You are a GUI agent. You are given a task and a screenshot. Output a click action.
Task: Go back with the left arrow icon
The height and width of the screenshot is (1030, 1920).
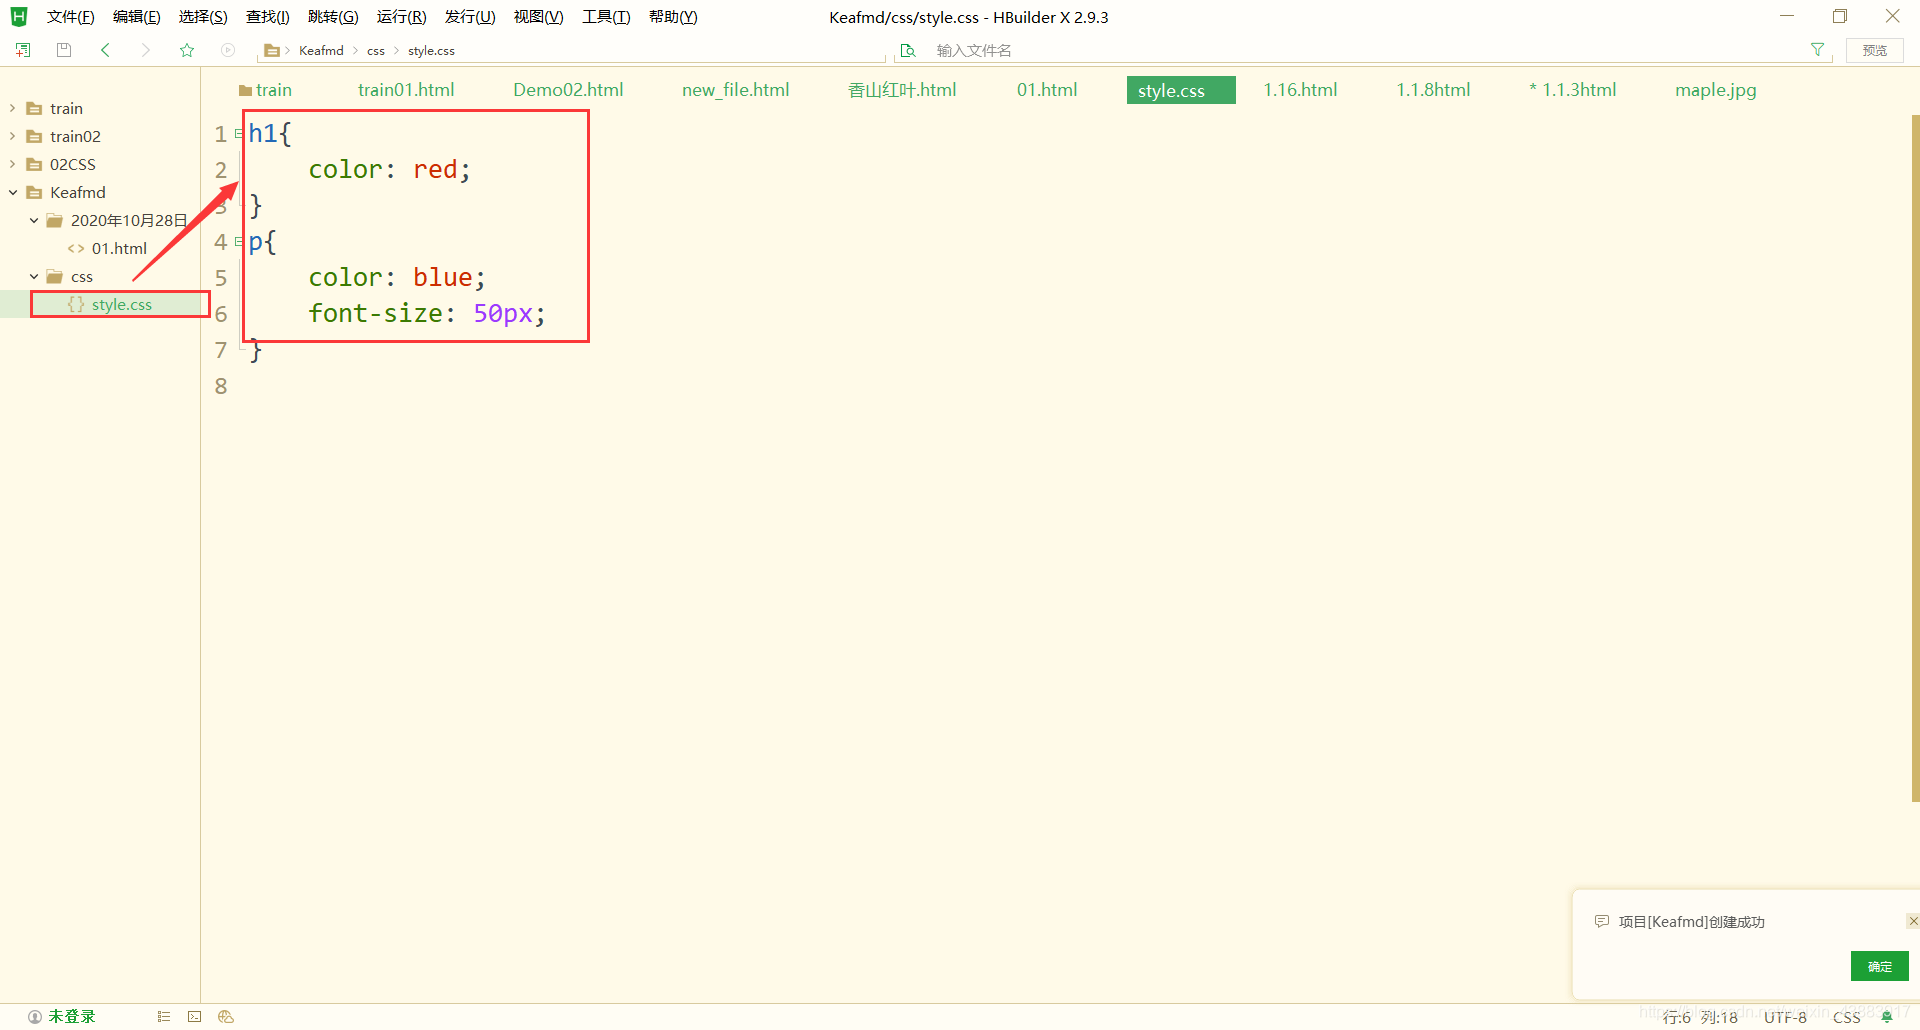(105, 50)
